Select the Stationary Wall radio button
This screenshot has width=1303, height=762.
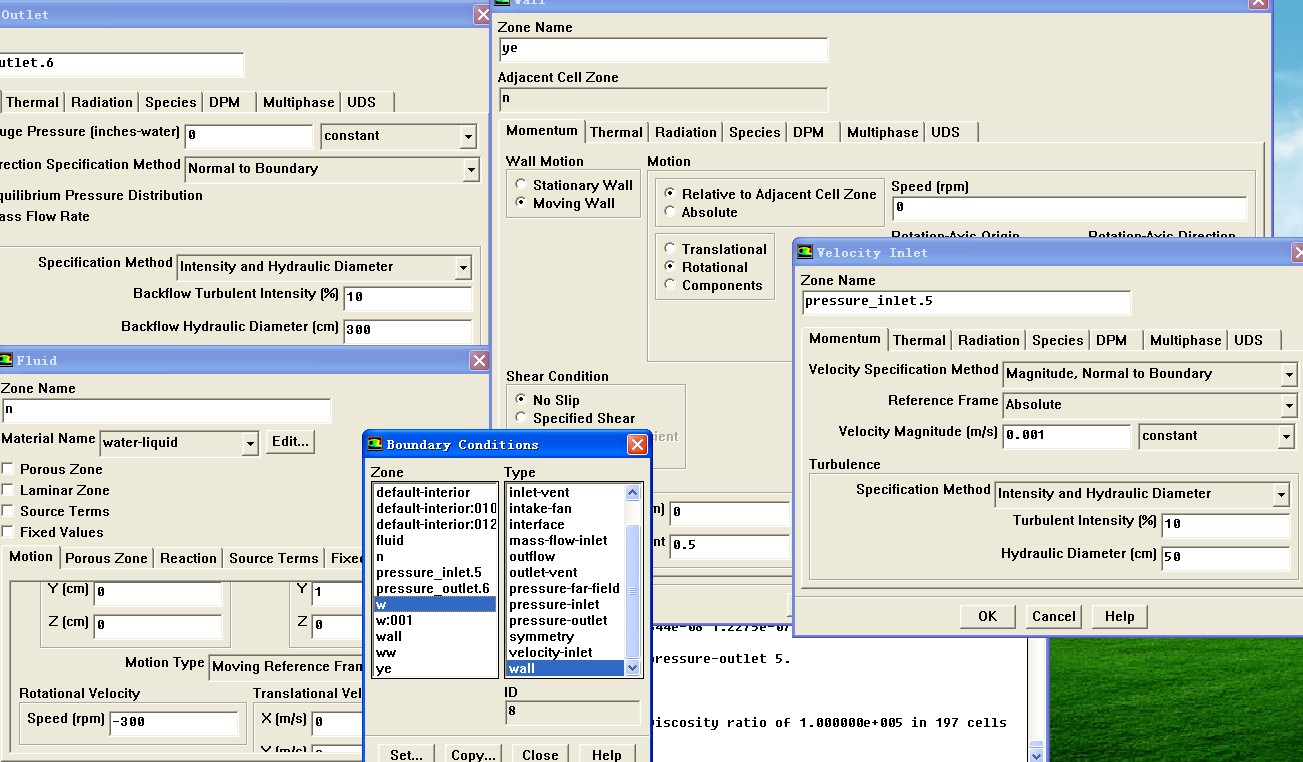tap(521, 185)
